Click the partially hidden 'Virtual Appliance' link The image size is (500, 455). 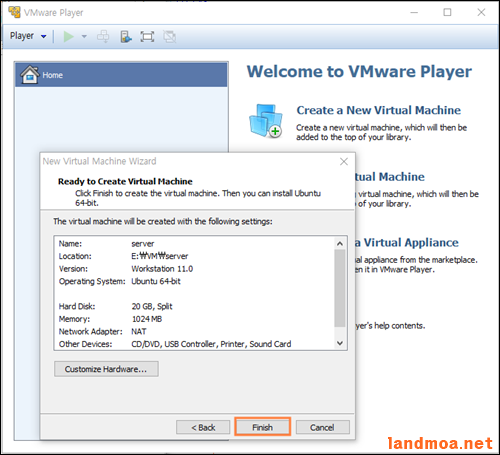click(407, 243)
